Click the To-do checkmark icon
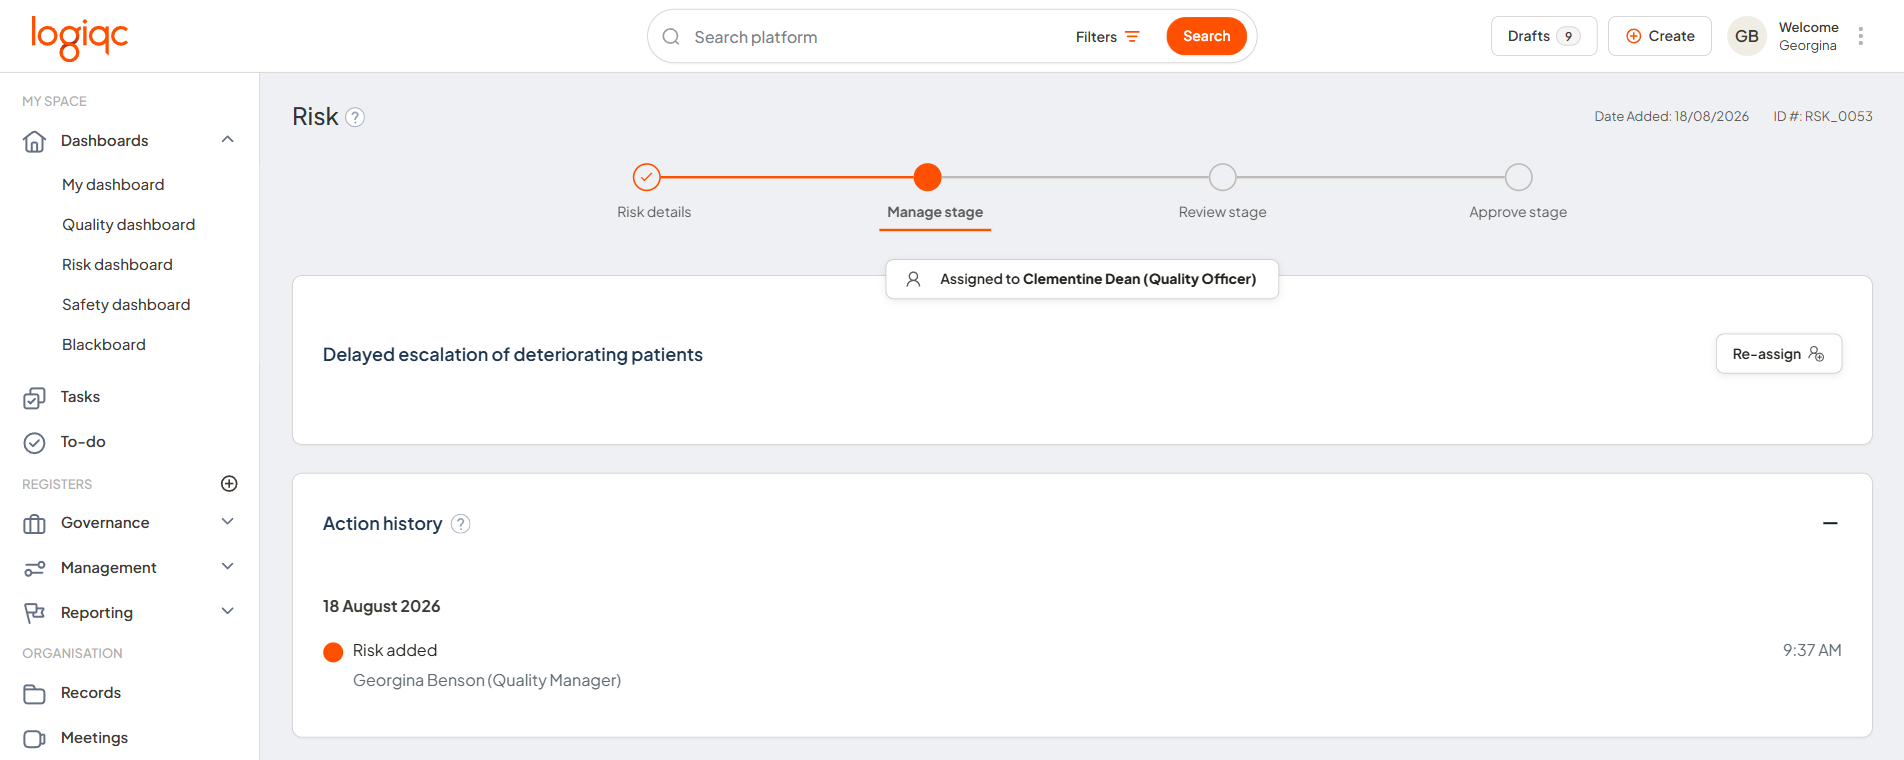Viewport: 1904px width, 760px height. point(34,442)
